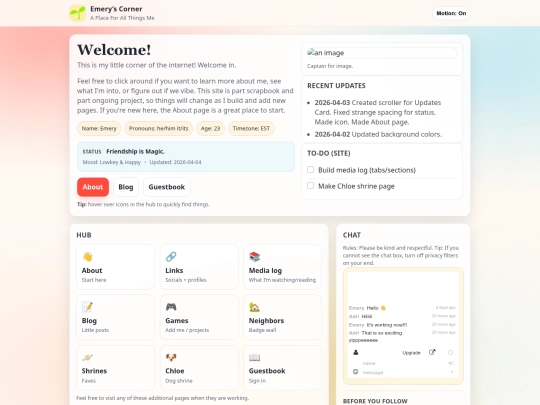Click the dog face Chloe icon
This screenshot has height=405, width=540.
171,357
